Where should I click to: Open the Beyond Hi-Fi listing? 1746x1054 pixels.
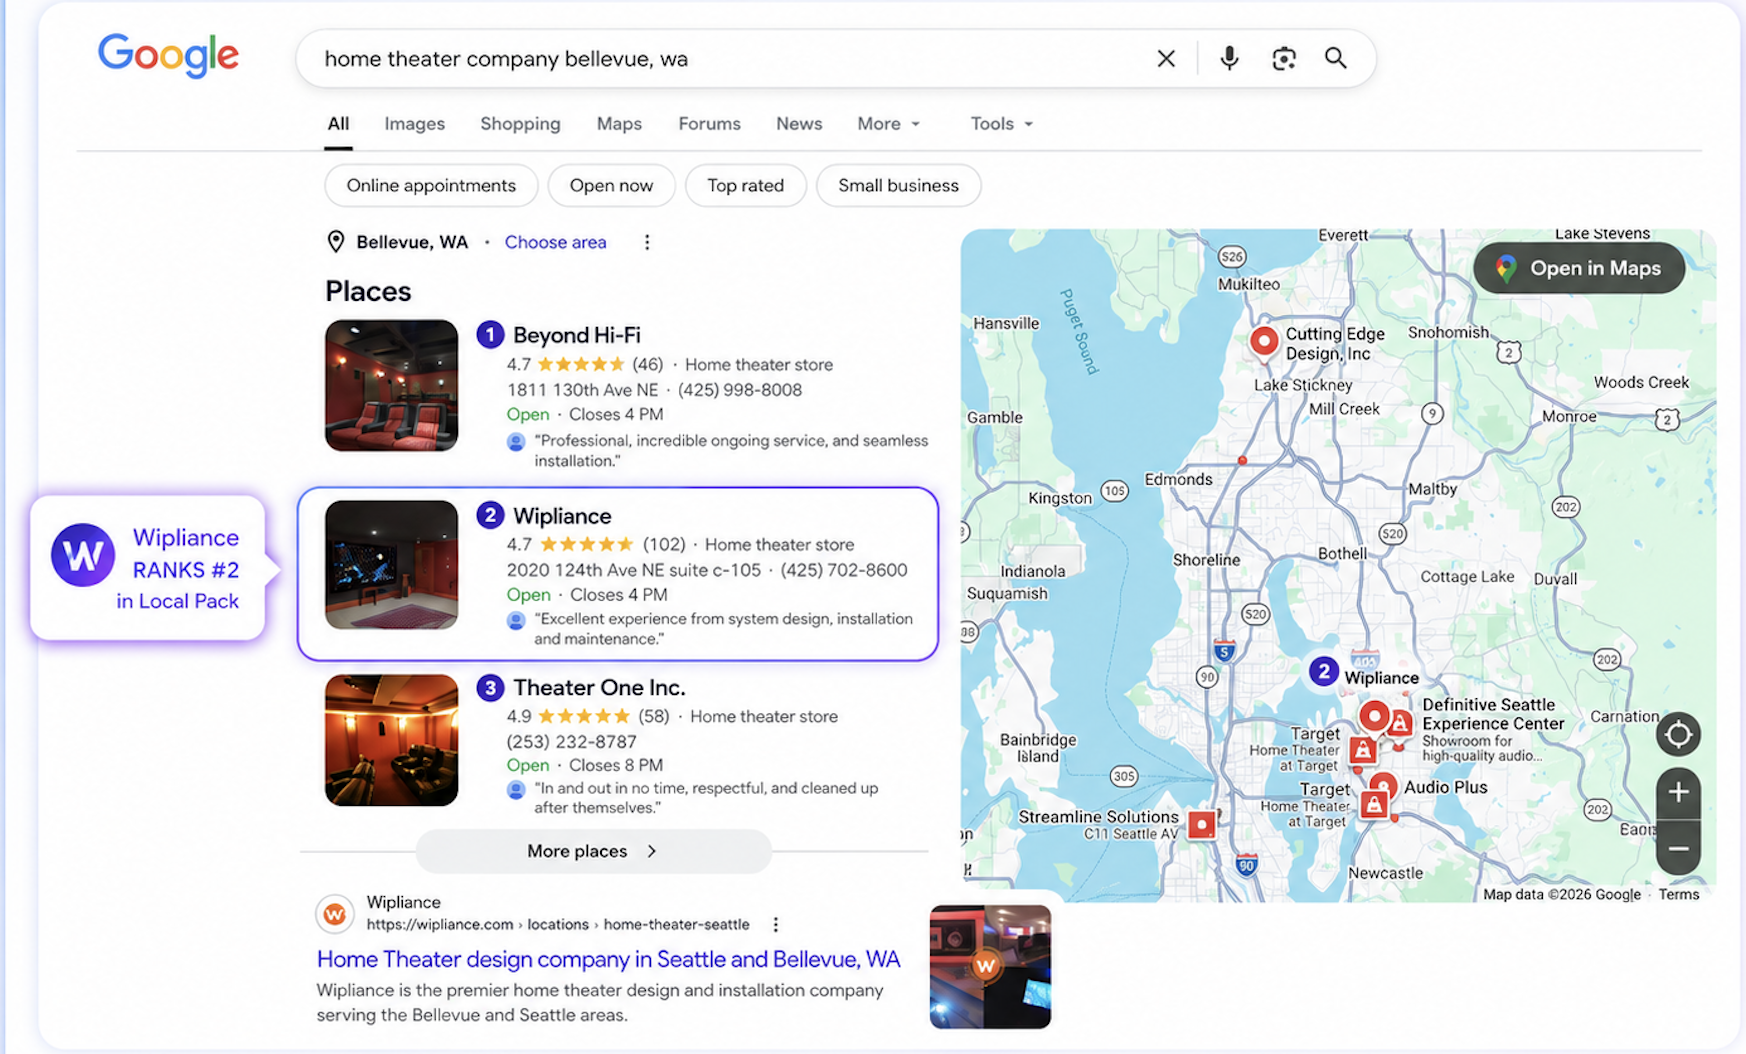click(577, 335)
